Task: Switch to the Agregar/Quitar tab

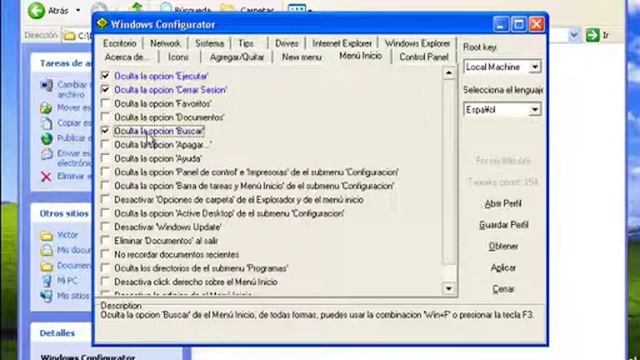Action: click(x=237, y=57)
